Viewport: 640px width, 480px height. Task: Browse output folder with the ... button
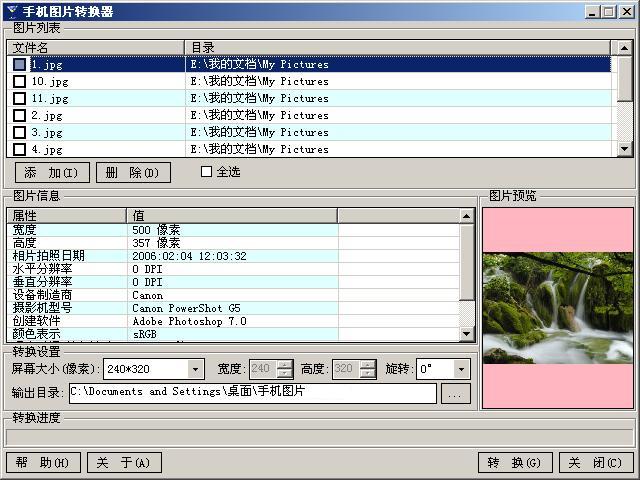[x=455, y=393]
